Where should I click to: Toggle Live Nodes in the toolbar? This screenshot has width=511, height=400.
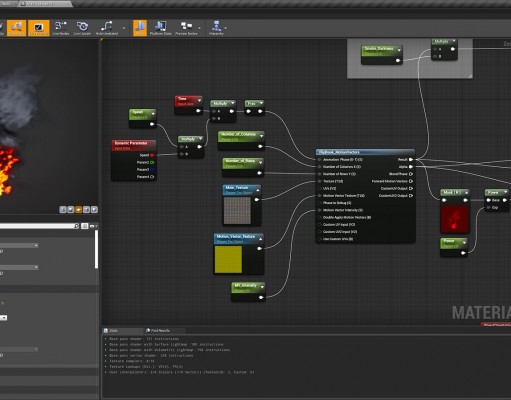coord(61,28)
